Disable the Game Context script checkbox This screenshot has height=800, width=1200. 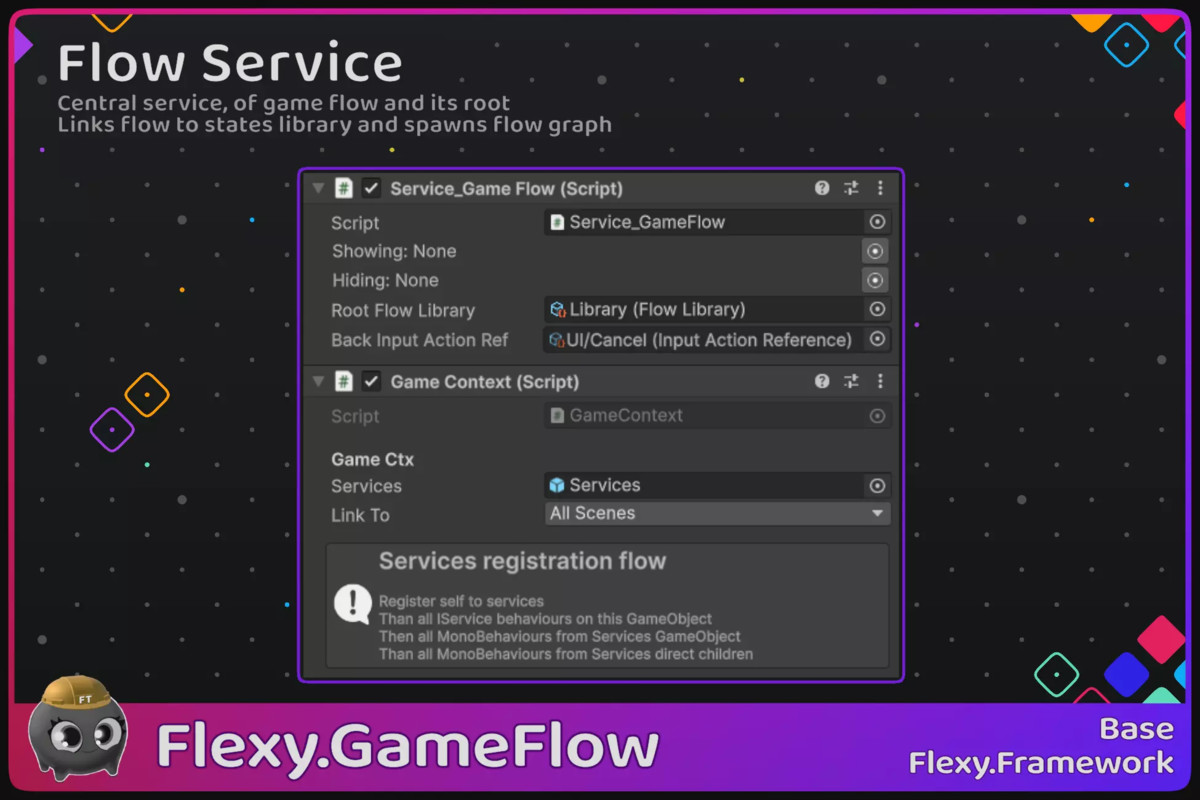(371, 381)
